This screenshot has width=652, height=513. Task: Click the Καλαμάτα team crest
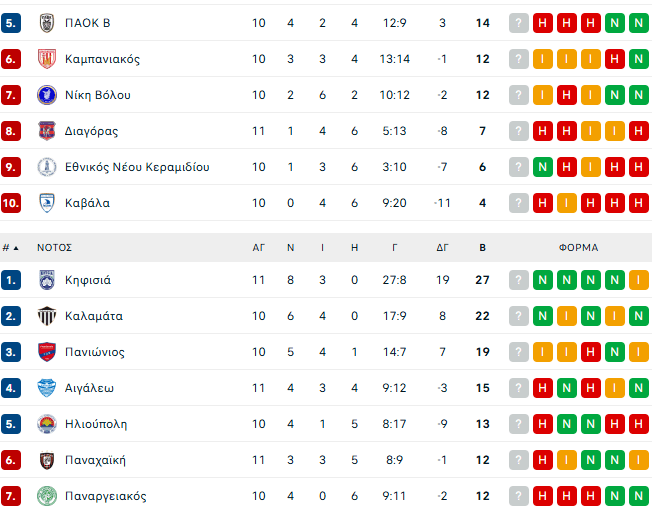(46, 316)
